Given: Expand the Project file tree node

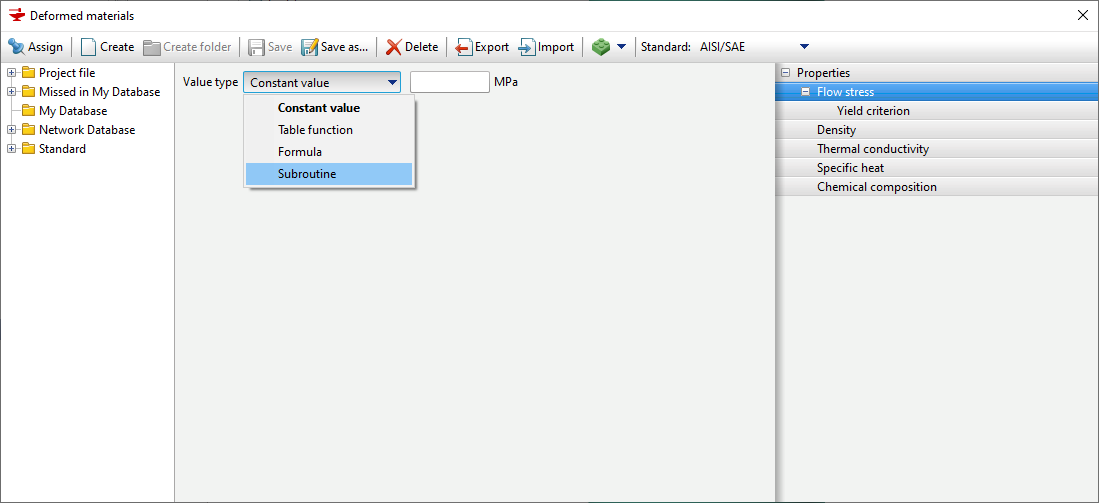Looking at the screenshot, I should (12, 73).
